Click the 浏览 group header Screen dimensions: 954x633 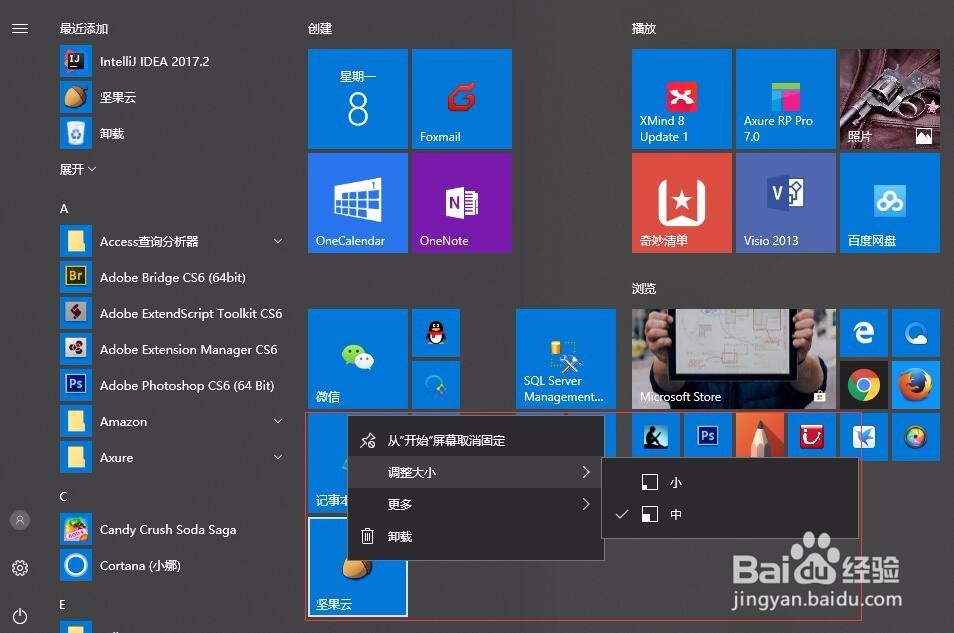point(644,289)
